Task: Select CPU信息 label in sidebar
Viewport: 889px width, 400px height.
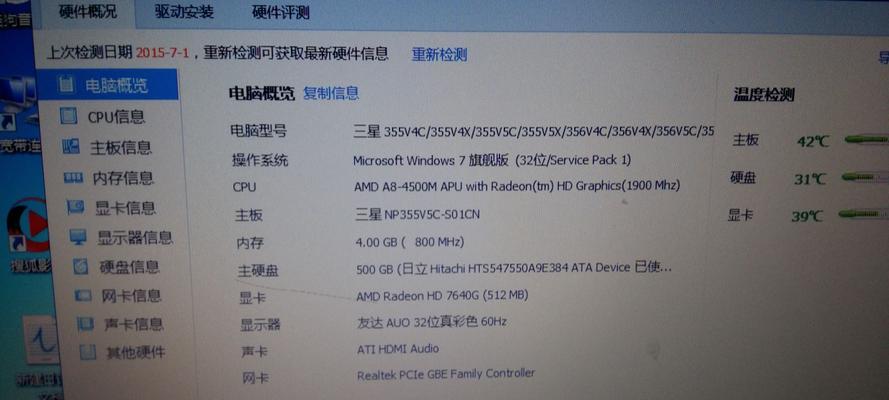Action: [x=116, y=117]
